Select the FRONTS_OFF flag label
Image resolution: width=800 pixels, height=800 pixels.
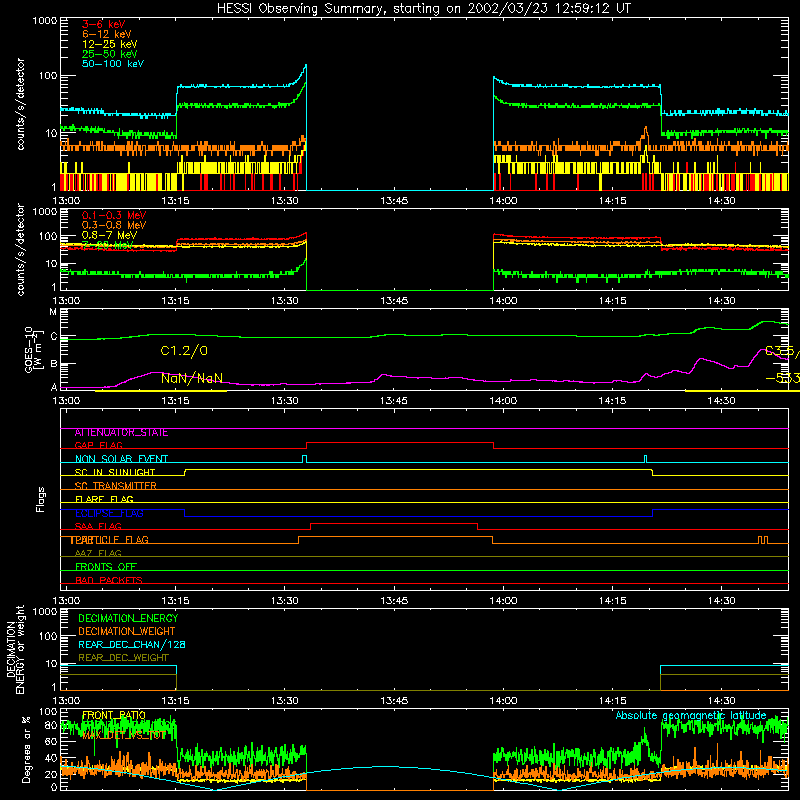pos(106,567)
